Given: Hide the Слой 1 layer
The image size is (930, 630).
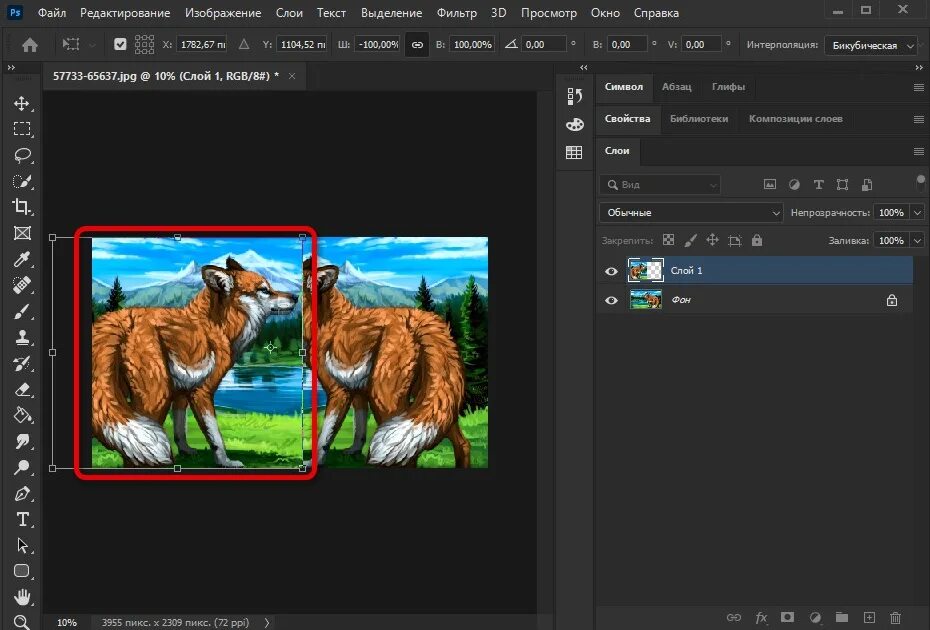Looking at the screenshot, I should coord(611,271).
